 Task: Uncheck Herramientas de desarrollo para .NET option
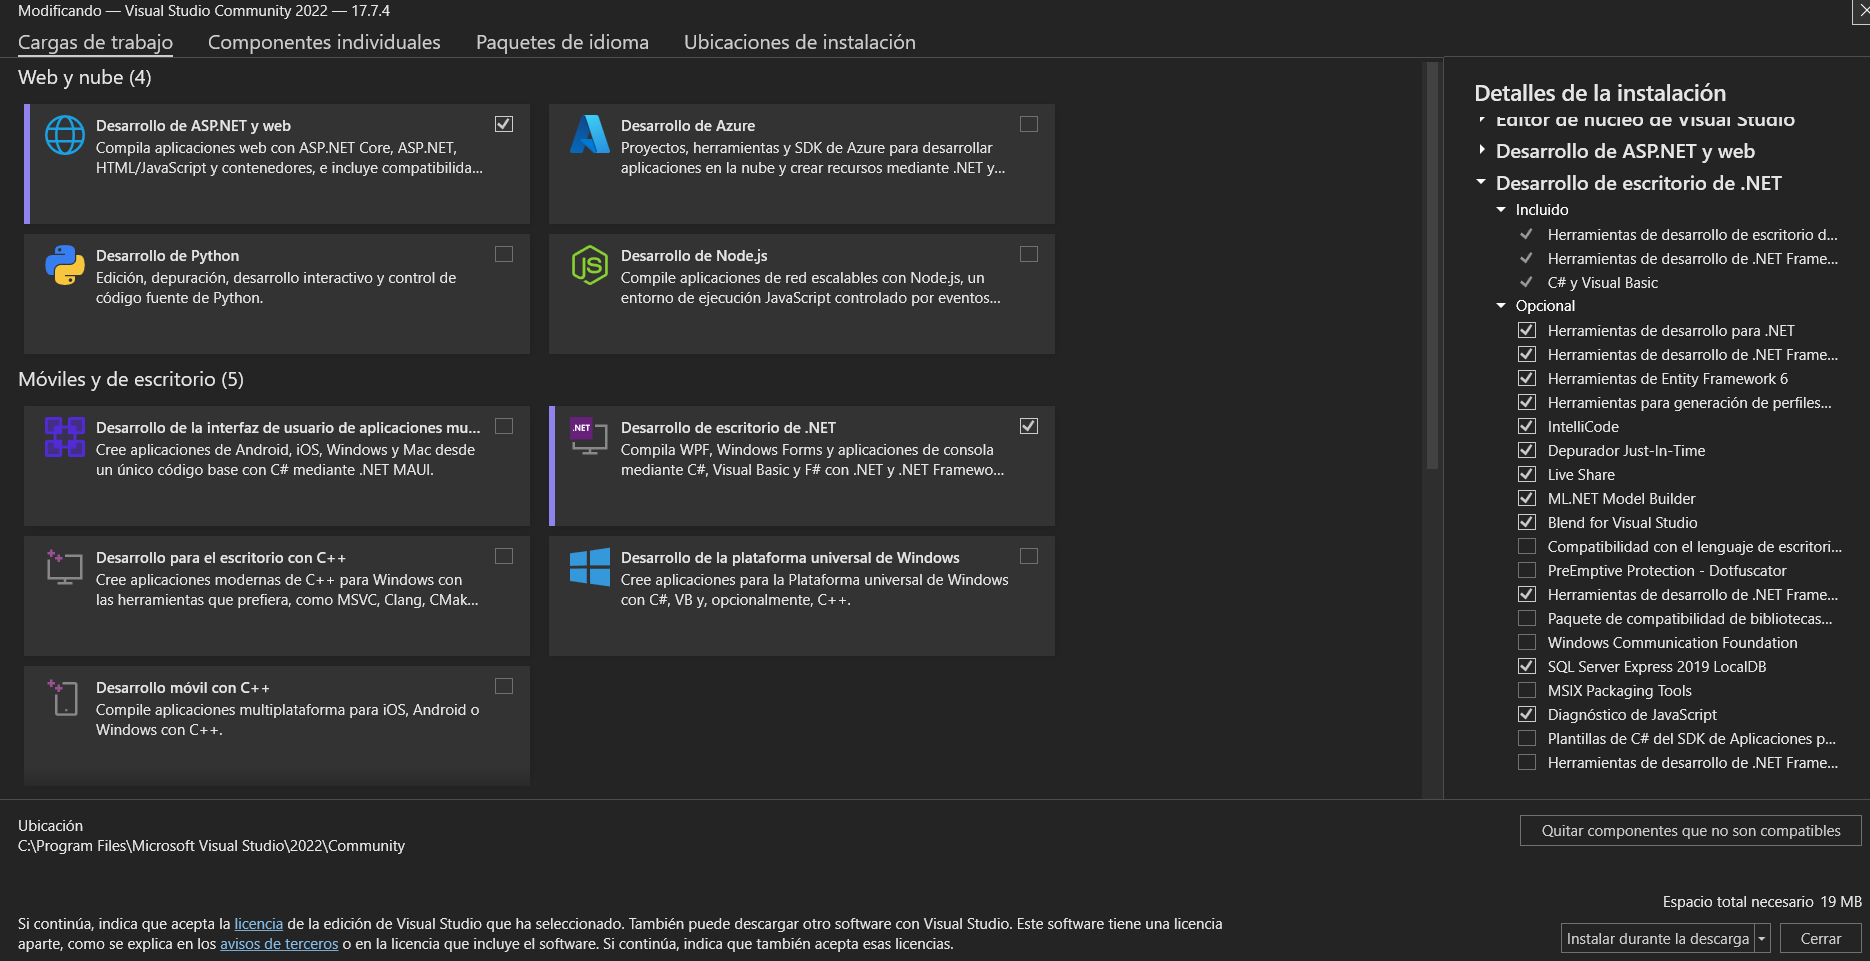[x=1527, y=330]
